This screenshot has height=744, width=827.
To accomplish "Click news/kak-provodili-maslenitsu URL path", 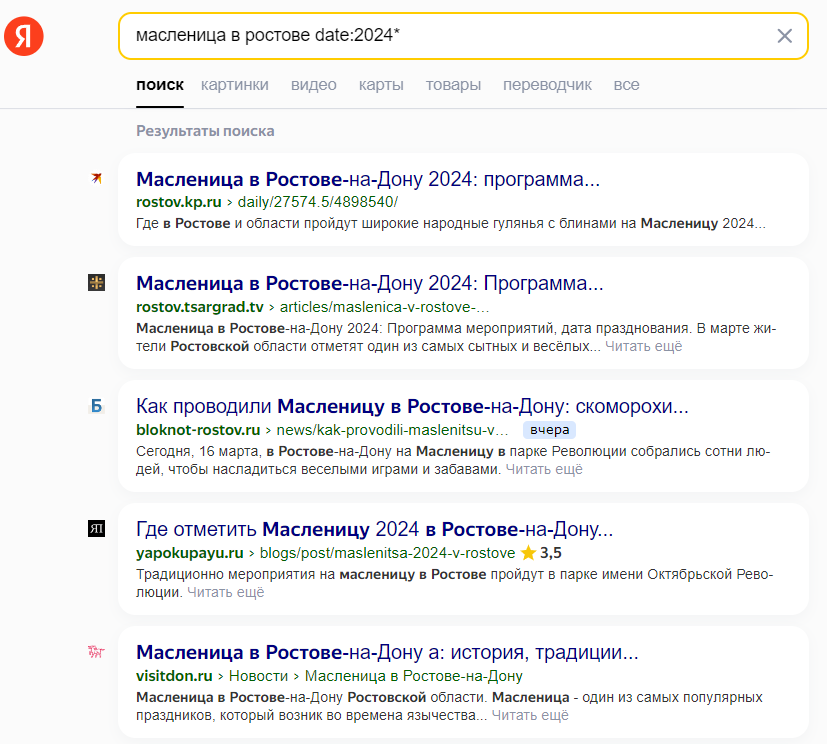I will click(x=392, y=430).
